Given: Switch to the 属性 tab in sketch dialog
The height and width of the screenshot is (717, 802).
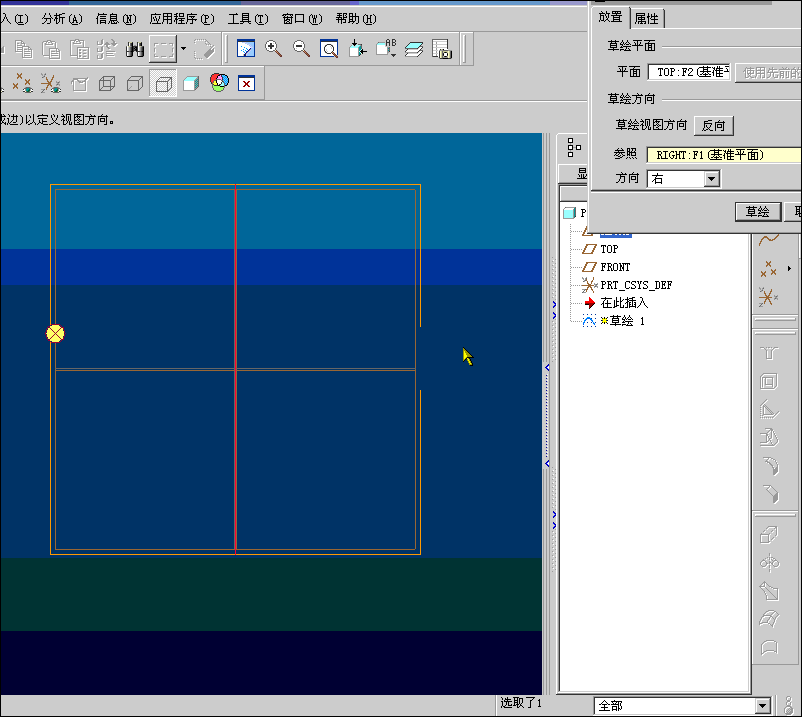Looking at the screenshot, I should point(647,19).
